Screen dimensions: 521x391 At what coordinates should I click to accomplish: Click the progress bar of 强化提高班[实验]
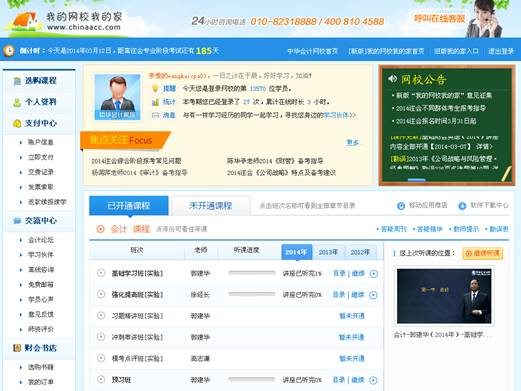pyautogui.click(x=252, y=294)
